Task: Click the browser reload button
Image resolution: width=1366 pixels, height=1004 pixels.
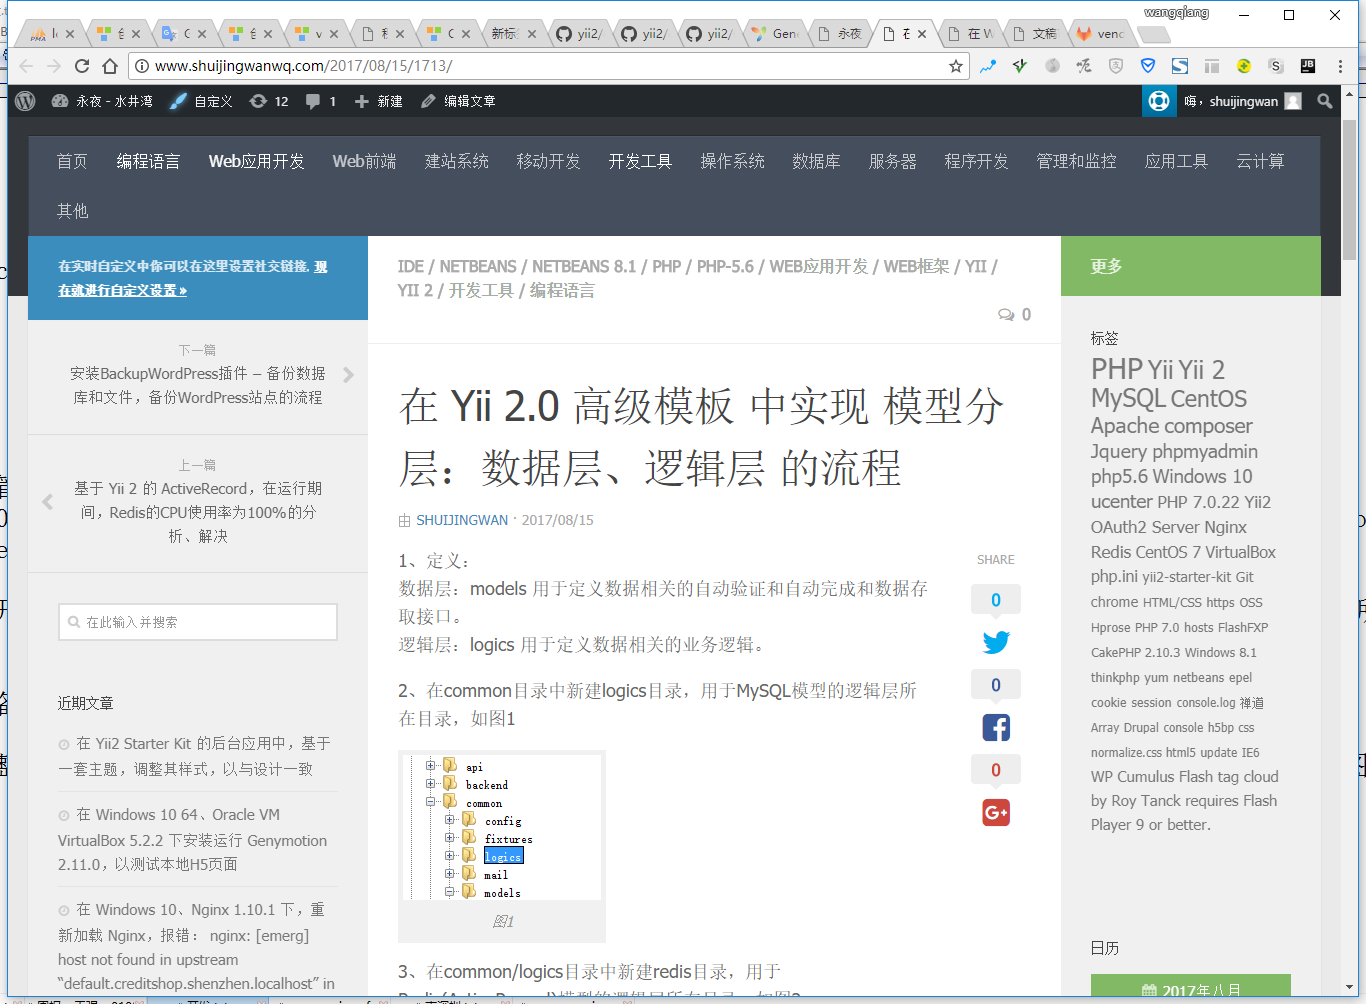Action: pyautogui.click(x=82, y=66)
